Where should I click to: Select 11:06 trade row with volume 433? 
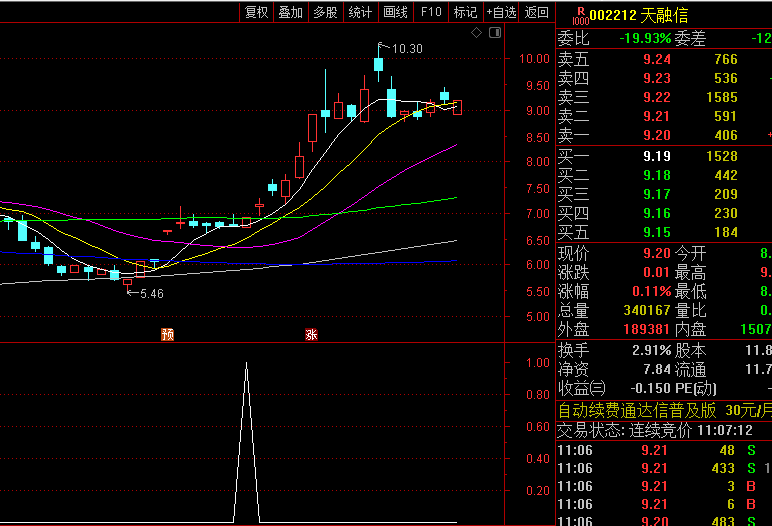click(664, 468)
